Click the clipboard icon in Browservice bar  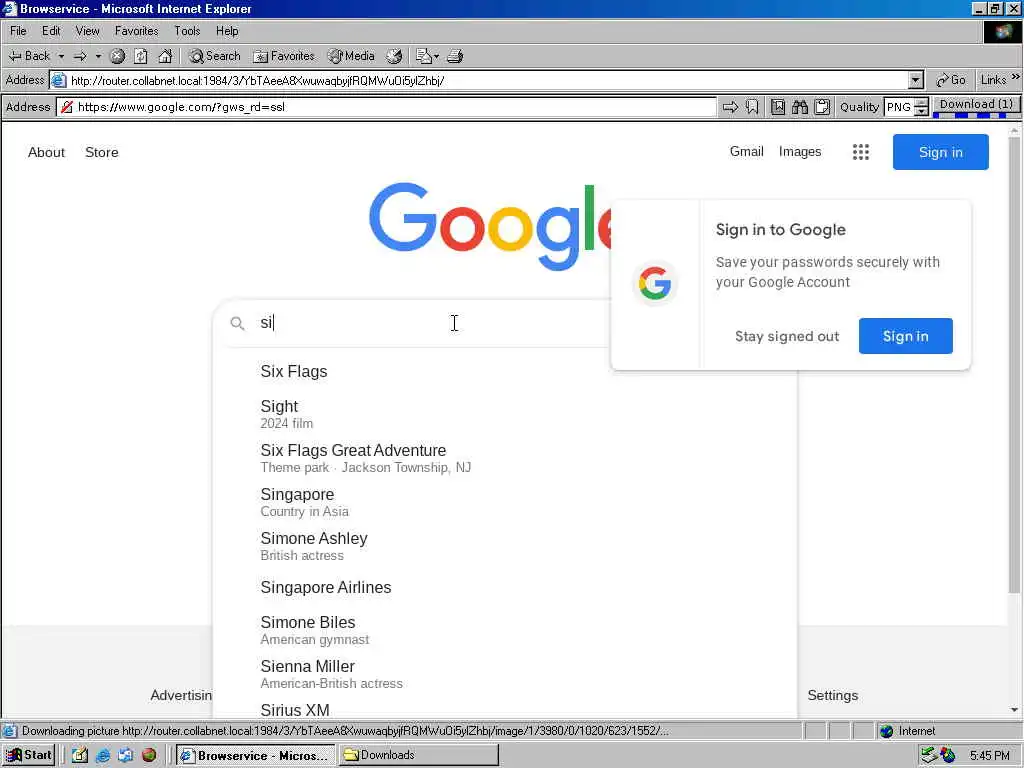(x=822, y=107)
